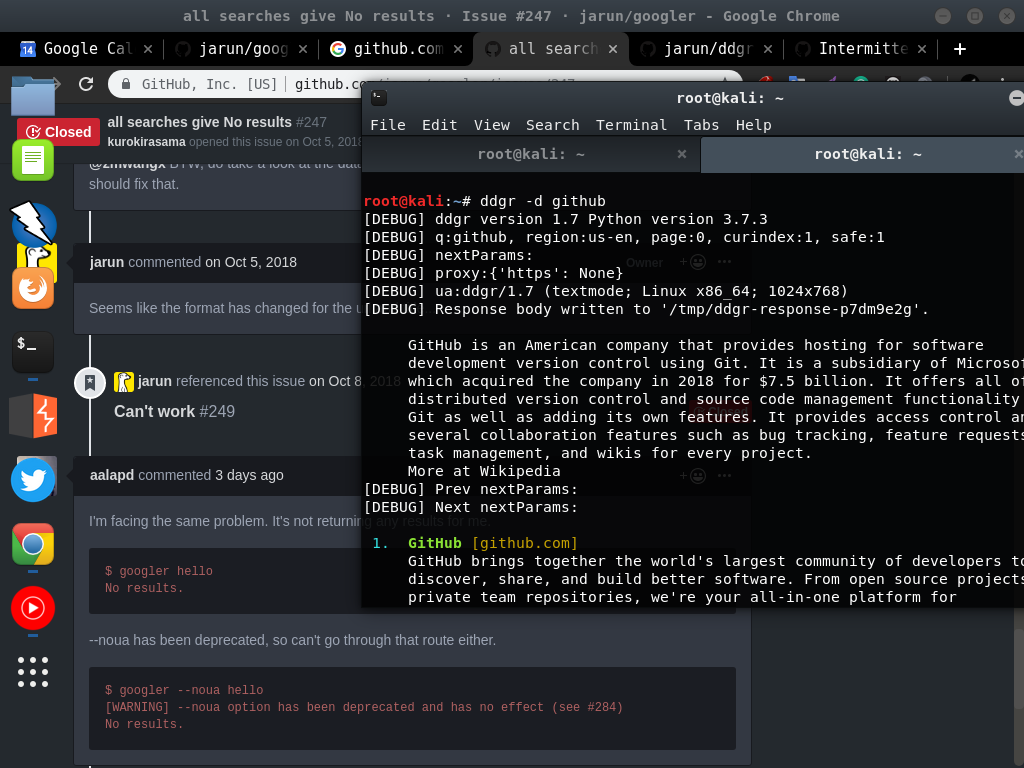Close the first root@kali terminal tab
1024x768 pixels.
point(682,154)
